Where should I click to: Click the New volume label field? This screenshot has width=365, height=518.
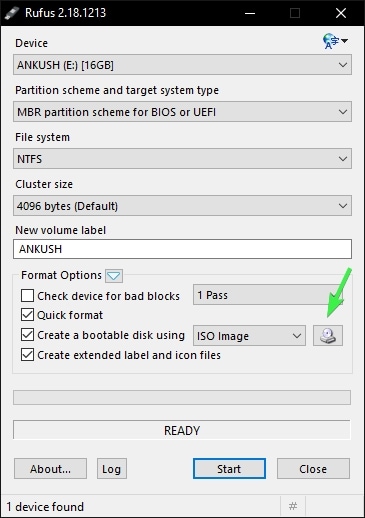click(x=182, y=249)
